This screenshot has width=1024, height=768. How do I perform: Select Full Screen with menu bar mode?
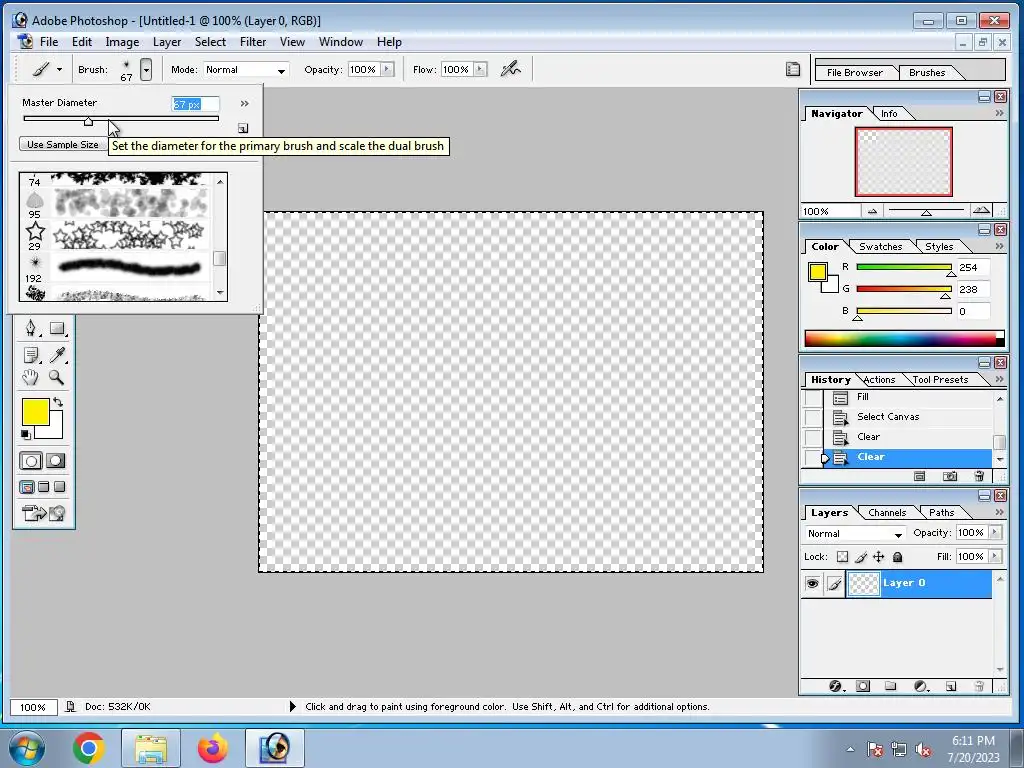pyautogui.click(x=43, y=487)
